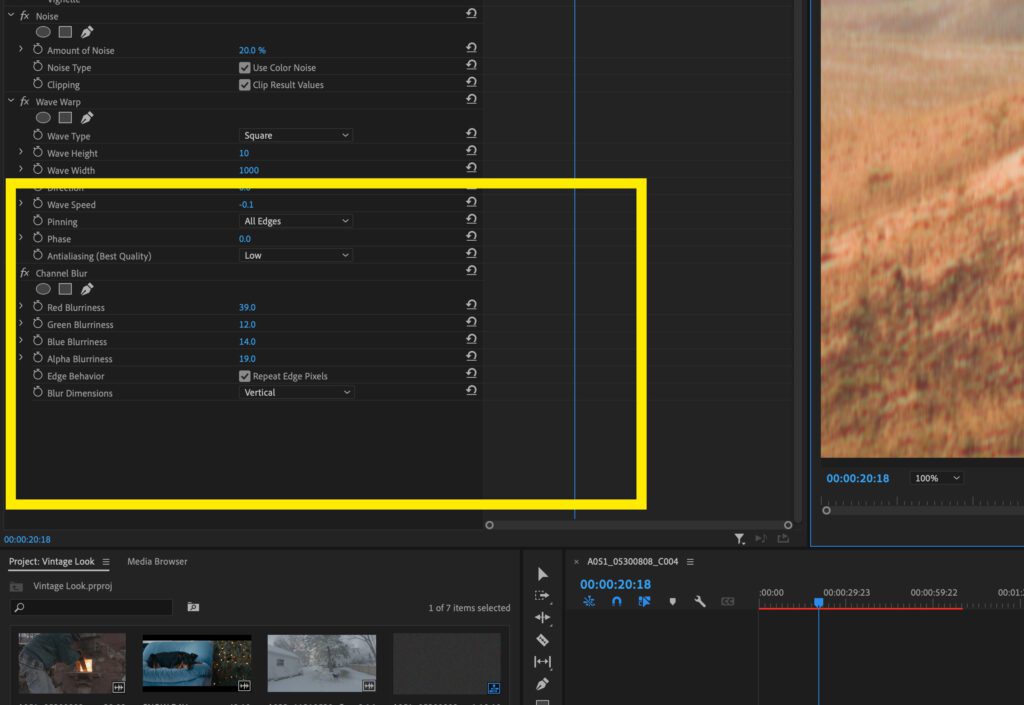
Task: Select the snowy house clip thumbnail
Action: [321, 661]
